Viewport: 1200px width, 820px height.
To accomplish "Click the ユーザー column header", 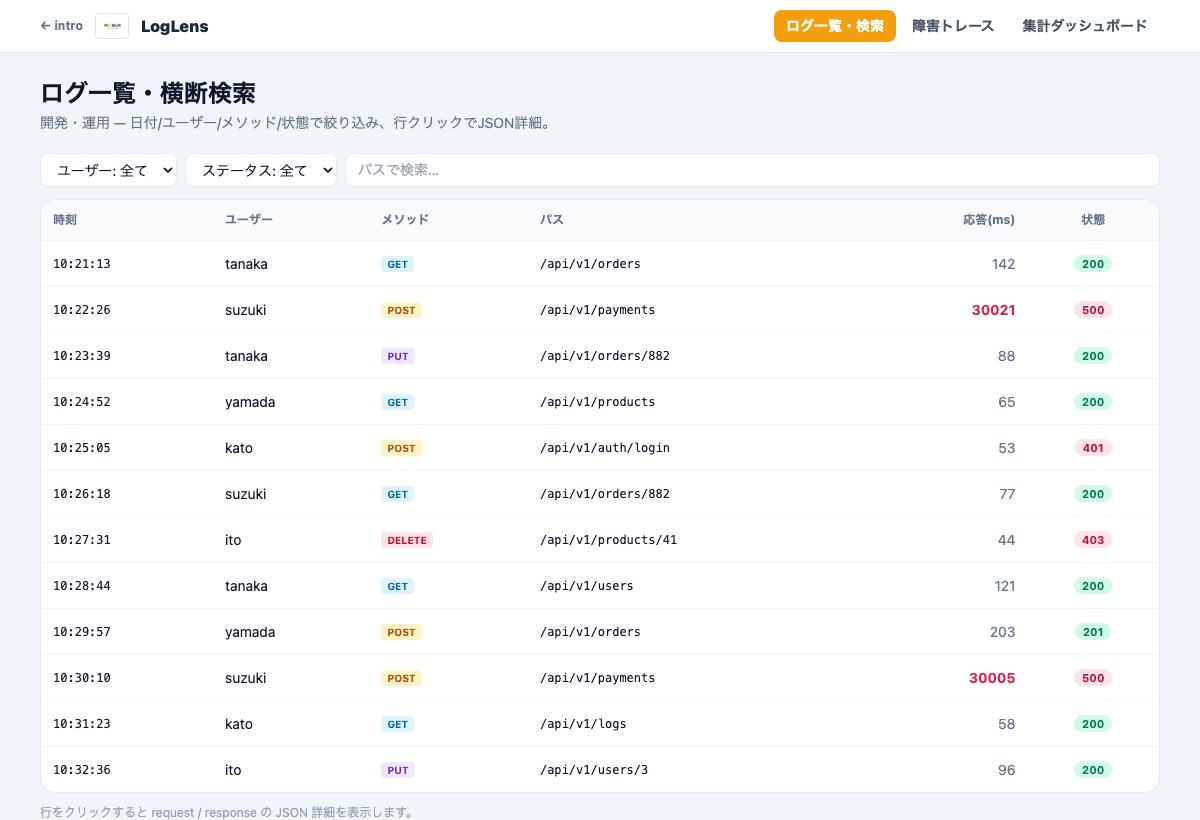I will pyautogui.click(x=249, y=220).
